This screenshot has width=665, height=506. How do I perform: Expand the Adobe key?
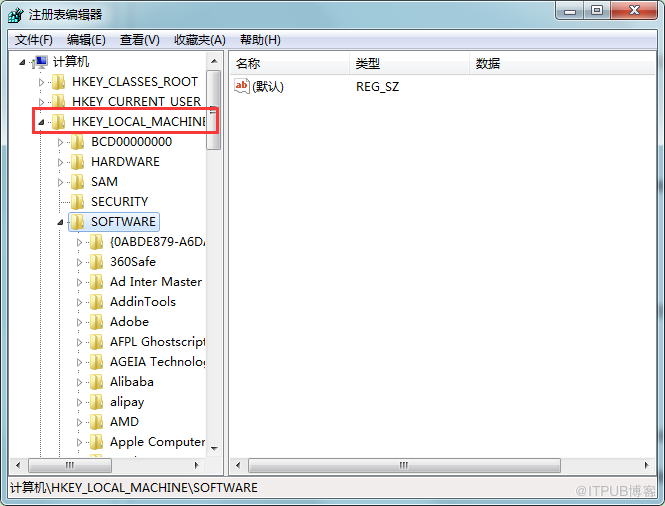(79, 322)
